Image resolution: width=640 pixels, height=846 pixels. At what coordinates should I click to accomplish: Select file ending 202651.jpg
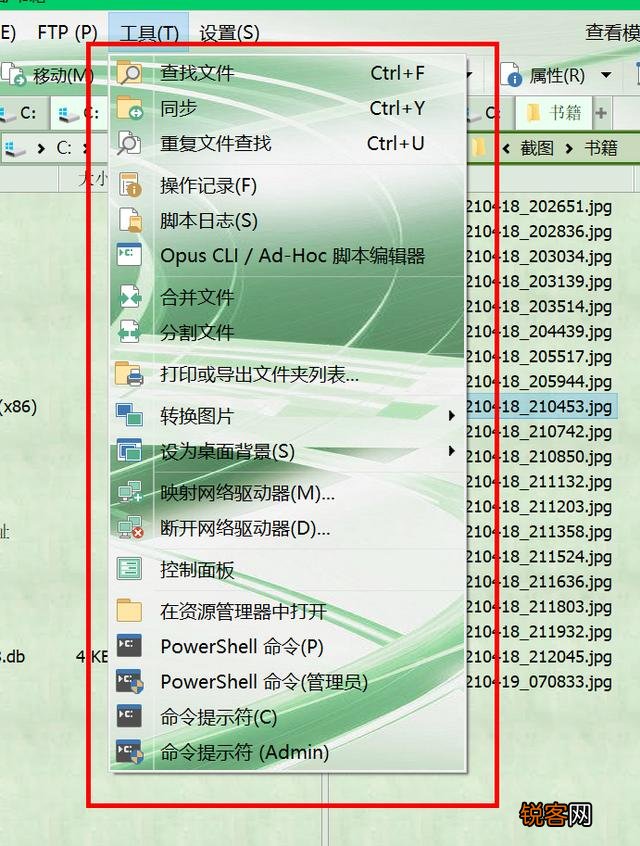tap(539, 206)
